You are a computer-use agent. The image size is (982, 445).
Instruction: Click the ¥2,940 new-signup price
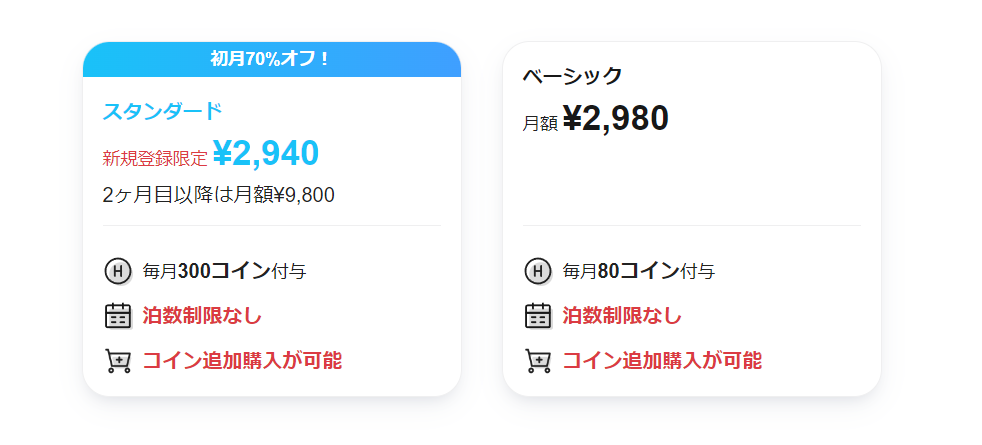[266, 153]
